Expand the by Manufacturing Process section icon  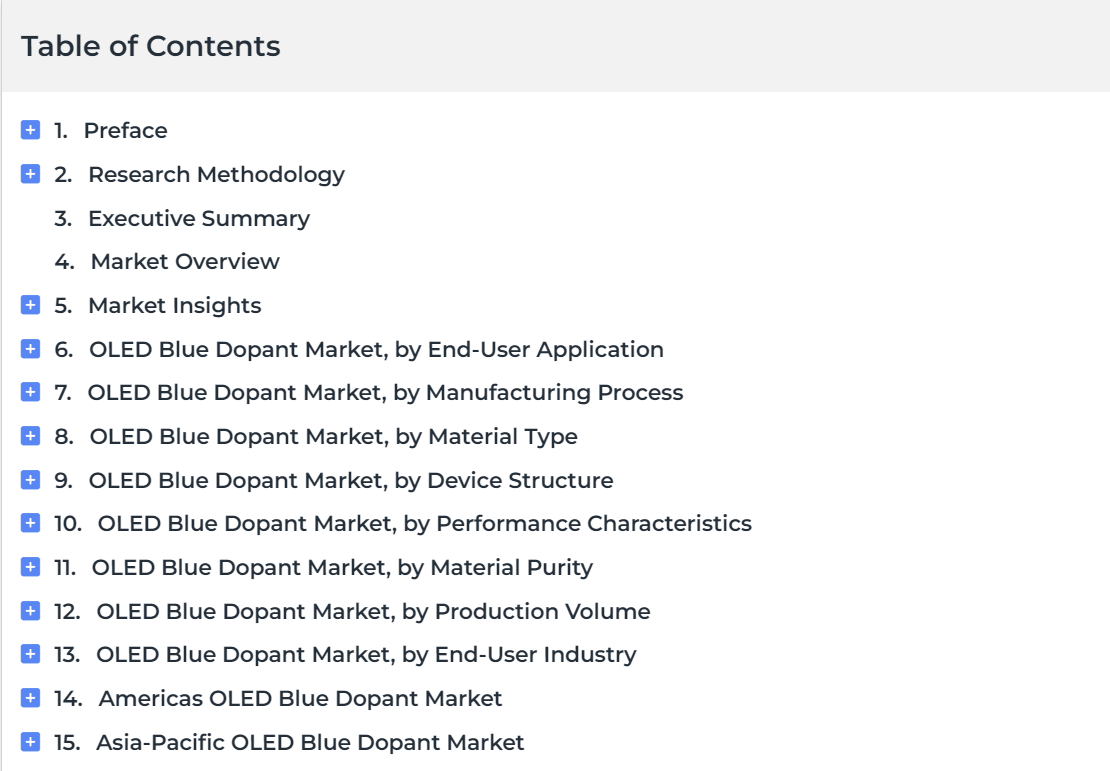(x=31, y=392)
